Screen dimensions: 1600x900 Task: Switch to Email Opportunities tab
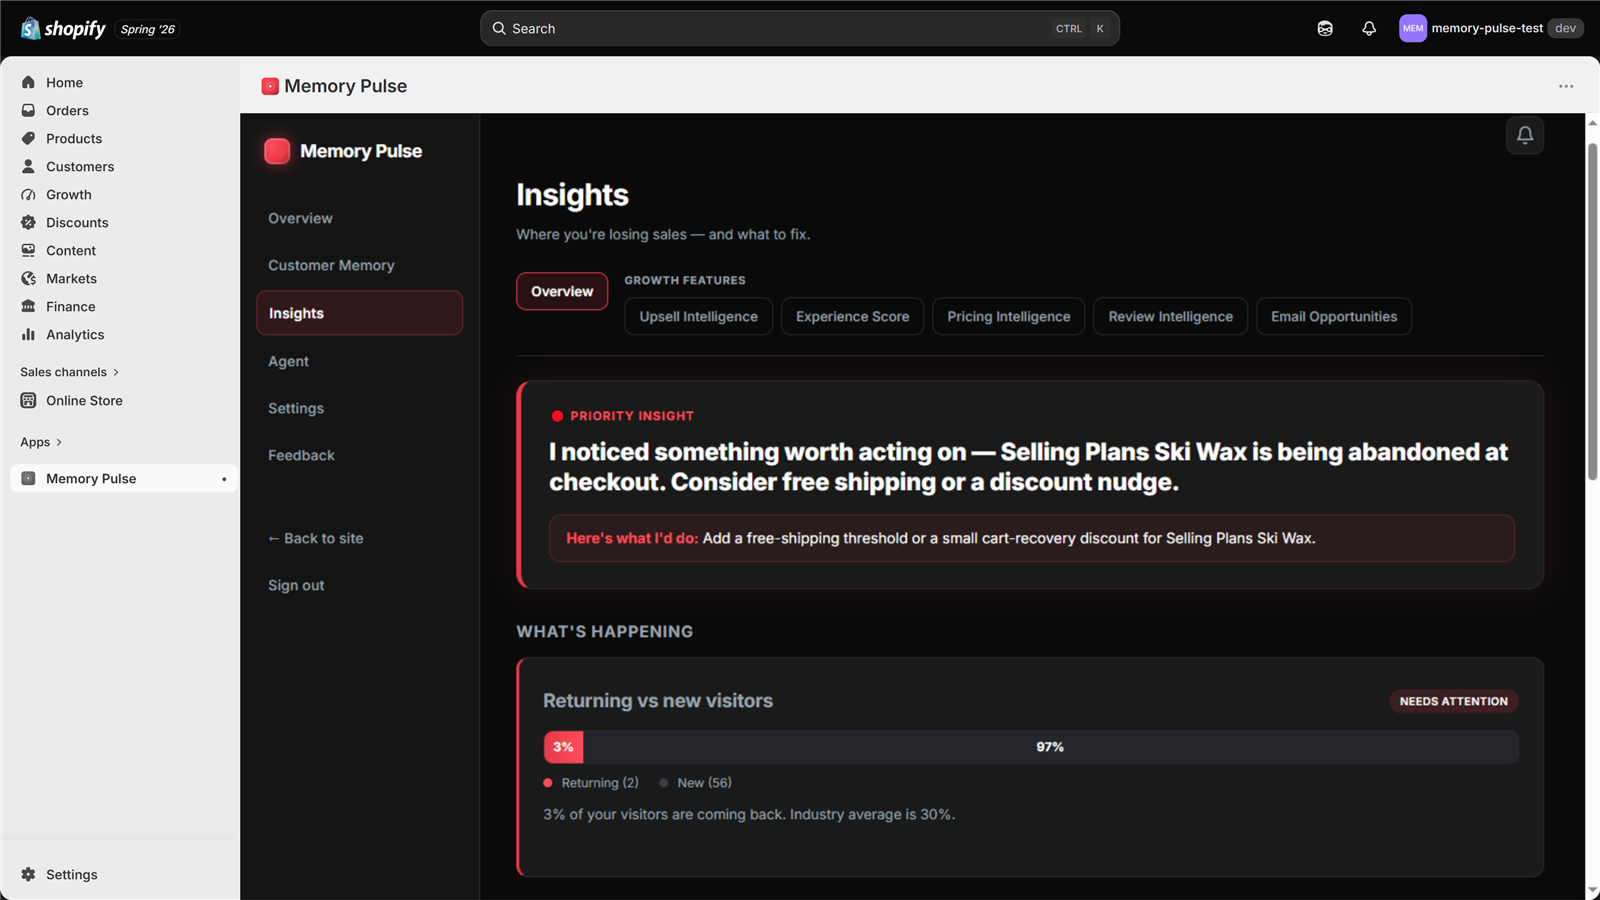point(1334,316)
